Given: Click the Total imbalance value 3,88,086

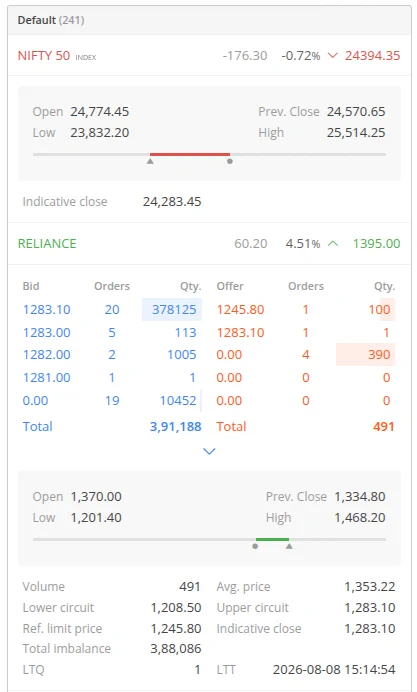Looking at the screenshot, I should coord(176,649).
